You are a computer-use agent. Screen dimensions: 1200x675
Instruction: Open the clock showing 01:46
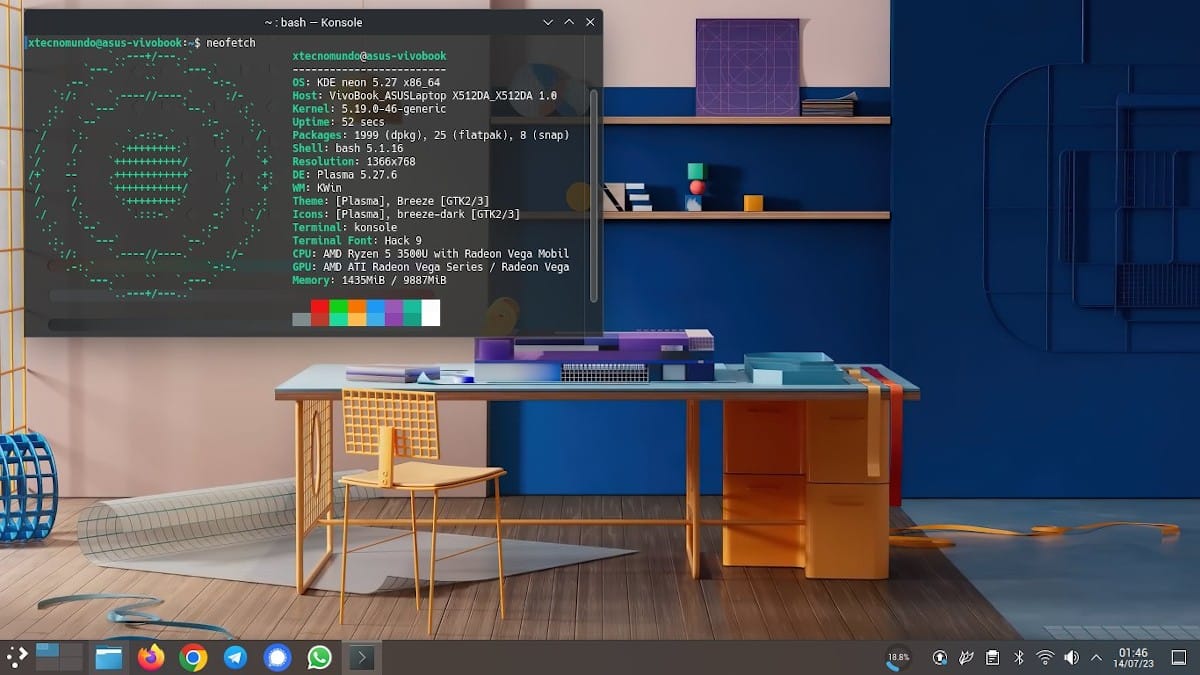coord(1133,657)
